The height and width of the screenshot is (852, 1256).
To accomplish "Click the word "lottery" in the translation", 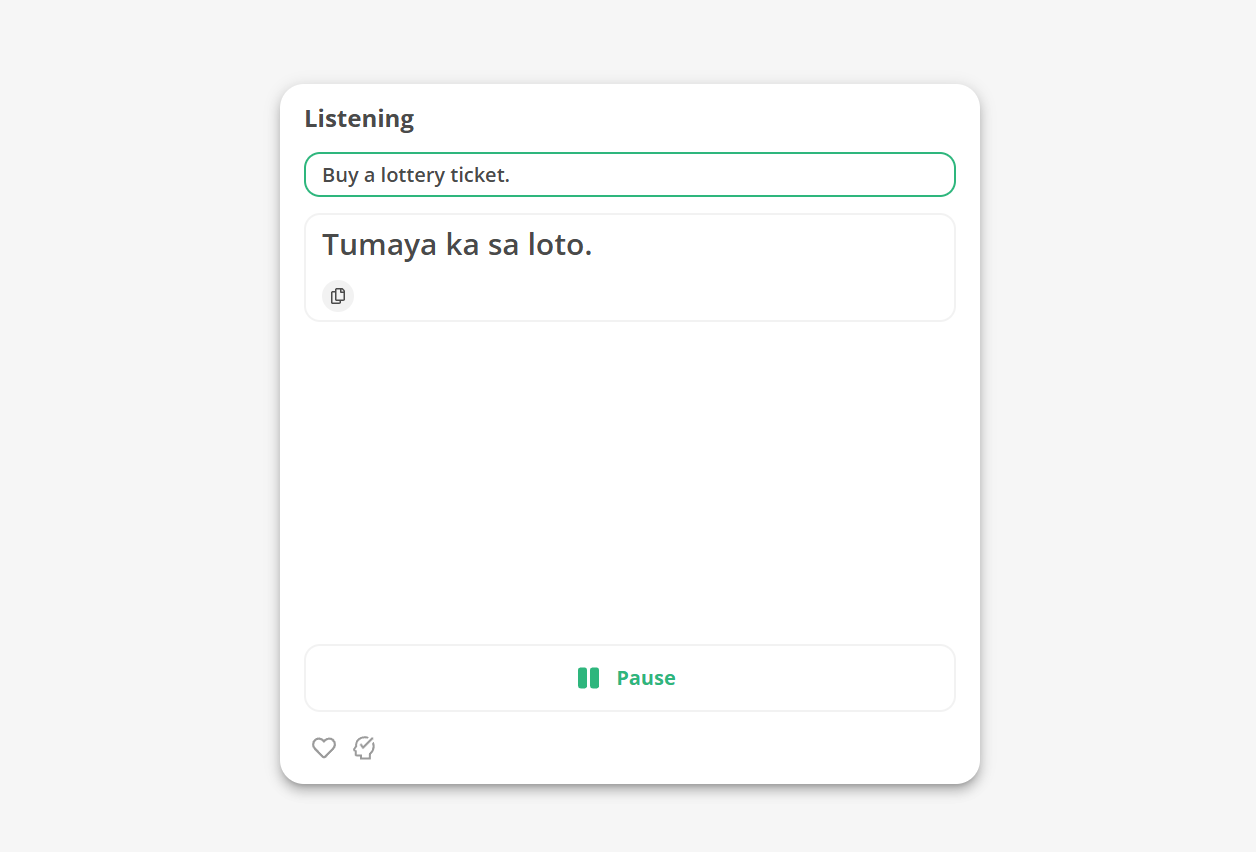I will click(x=413, y=175).
